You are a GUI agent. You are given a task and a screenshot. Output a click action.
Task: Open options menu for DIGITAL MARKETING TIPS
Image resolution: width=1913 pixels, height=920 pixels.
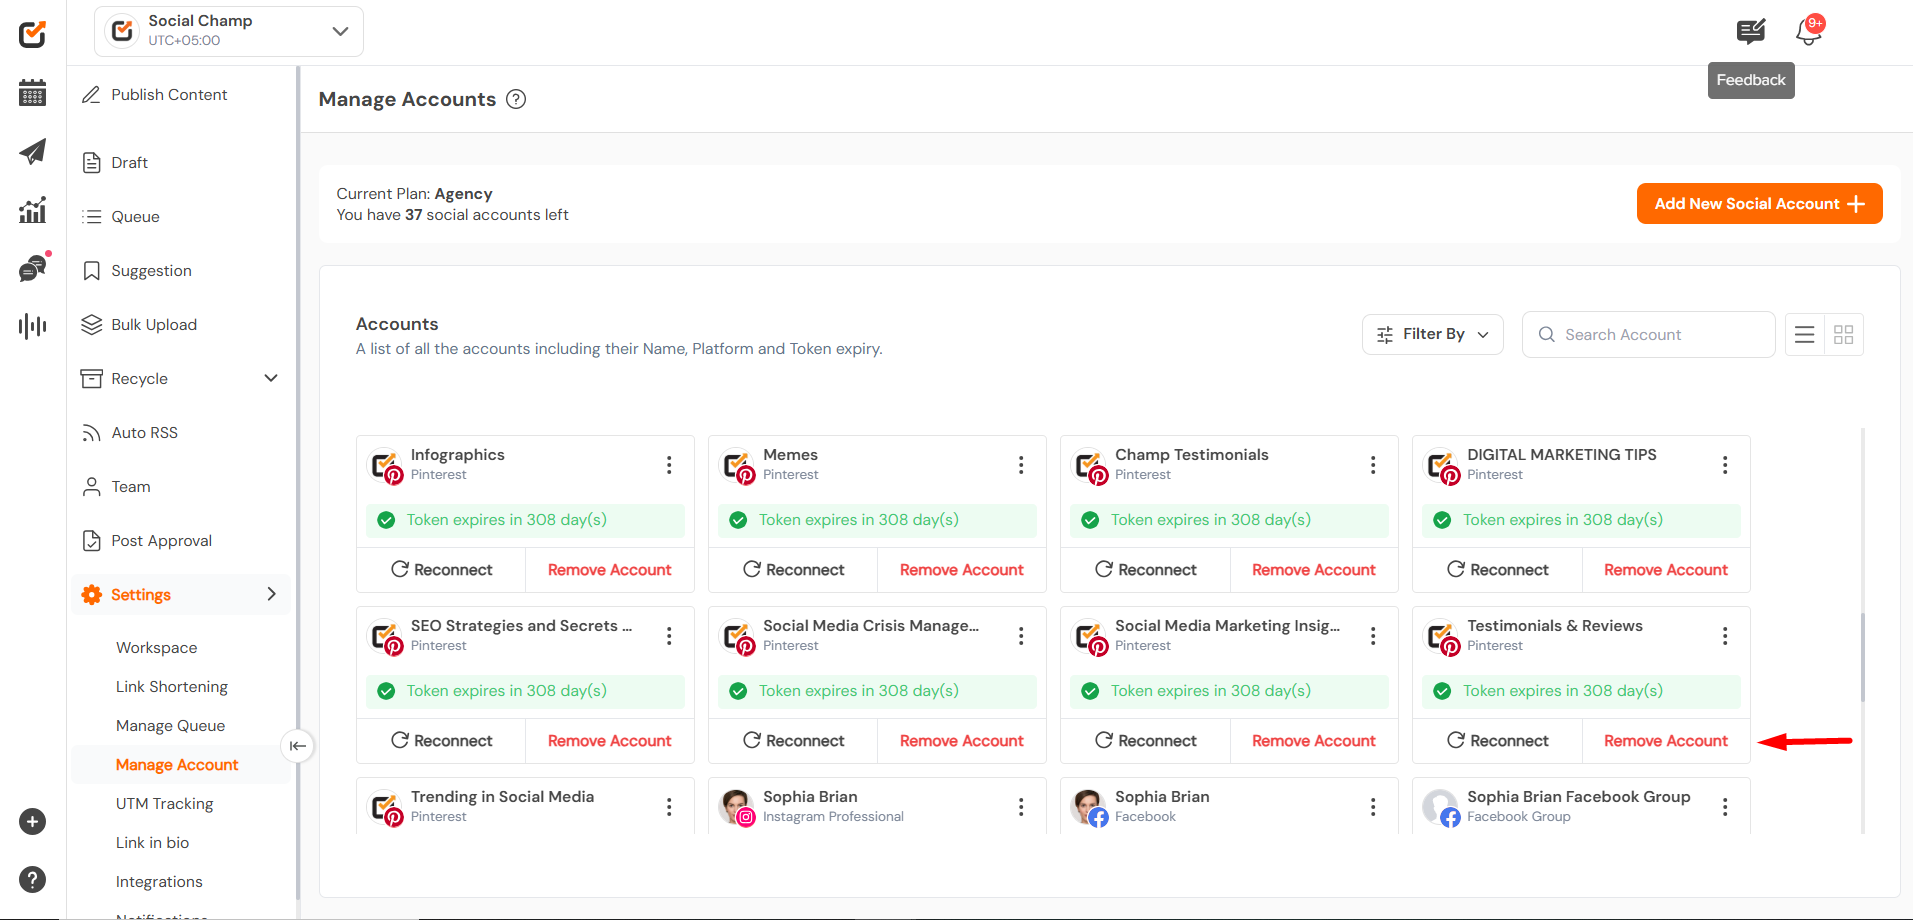pos(1725,465)
